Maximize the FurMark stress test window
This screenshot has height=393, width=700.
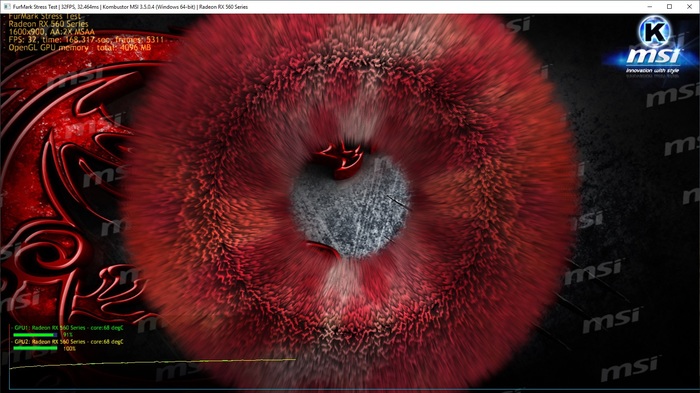(x=670, y=7)
